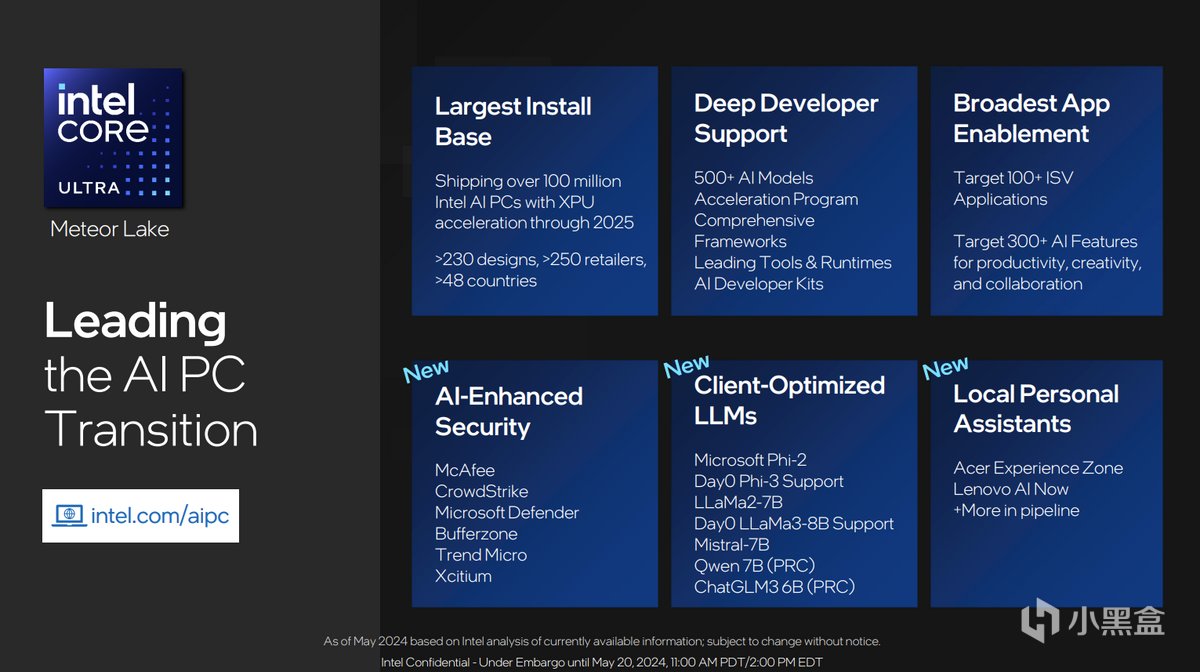Click the "Comprehensive" line
The height and width of the screenshot is (672, 1200).
[x=754, y=220]
